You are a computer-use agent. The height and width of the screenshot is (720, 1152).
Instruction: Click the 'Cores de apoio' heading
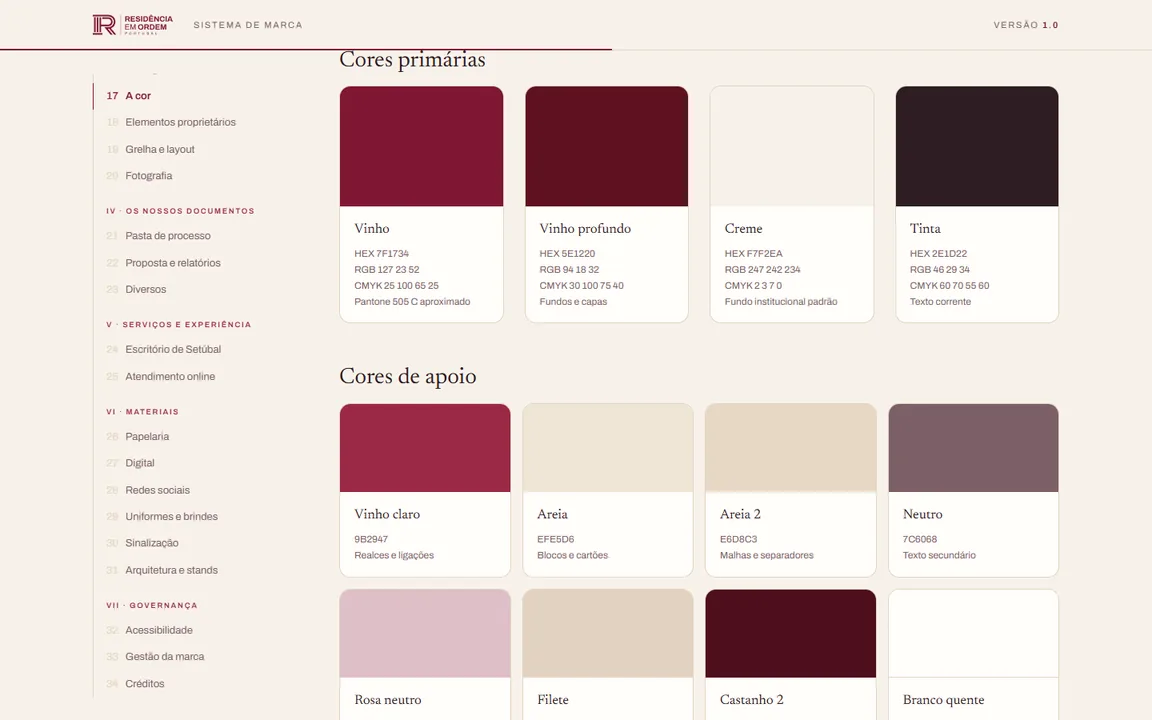pos(408,376)
